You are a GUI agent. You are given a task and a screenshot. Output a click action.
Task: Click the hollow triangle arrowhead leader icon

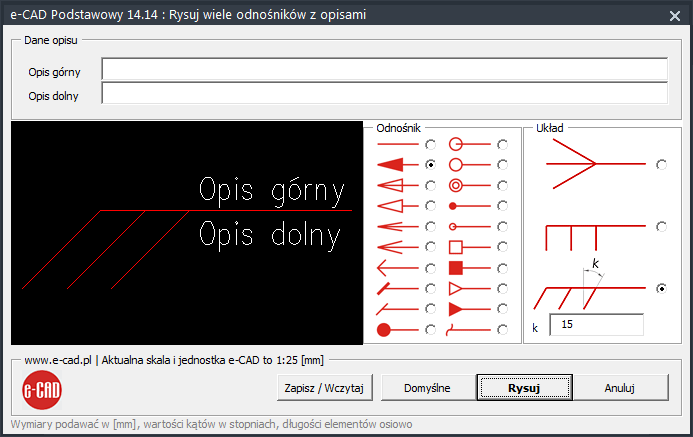397,206
